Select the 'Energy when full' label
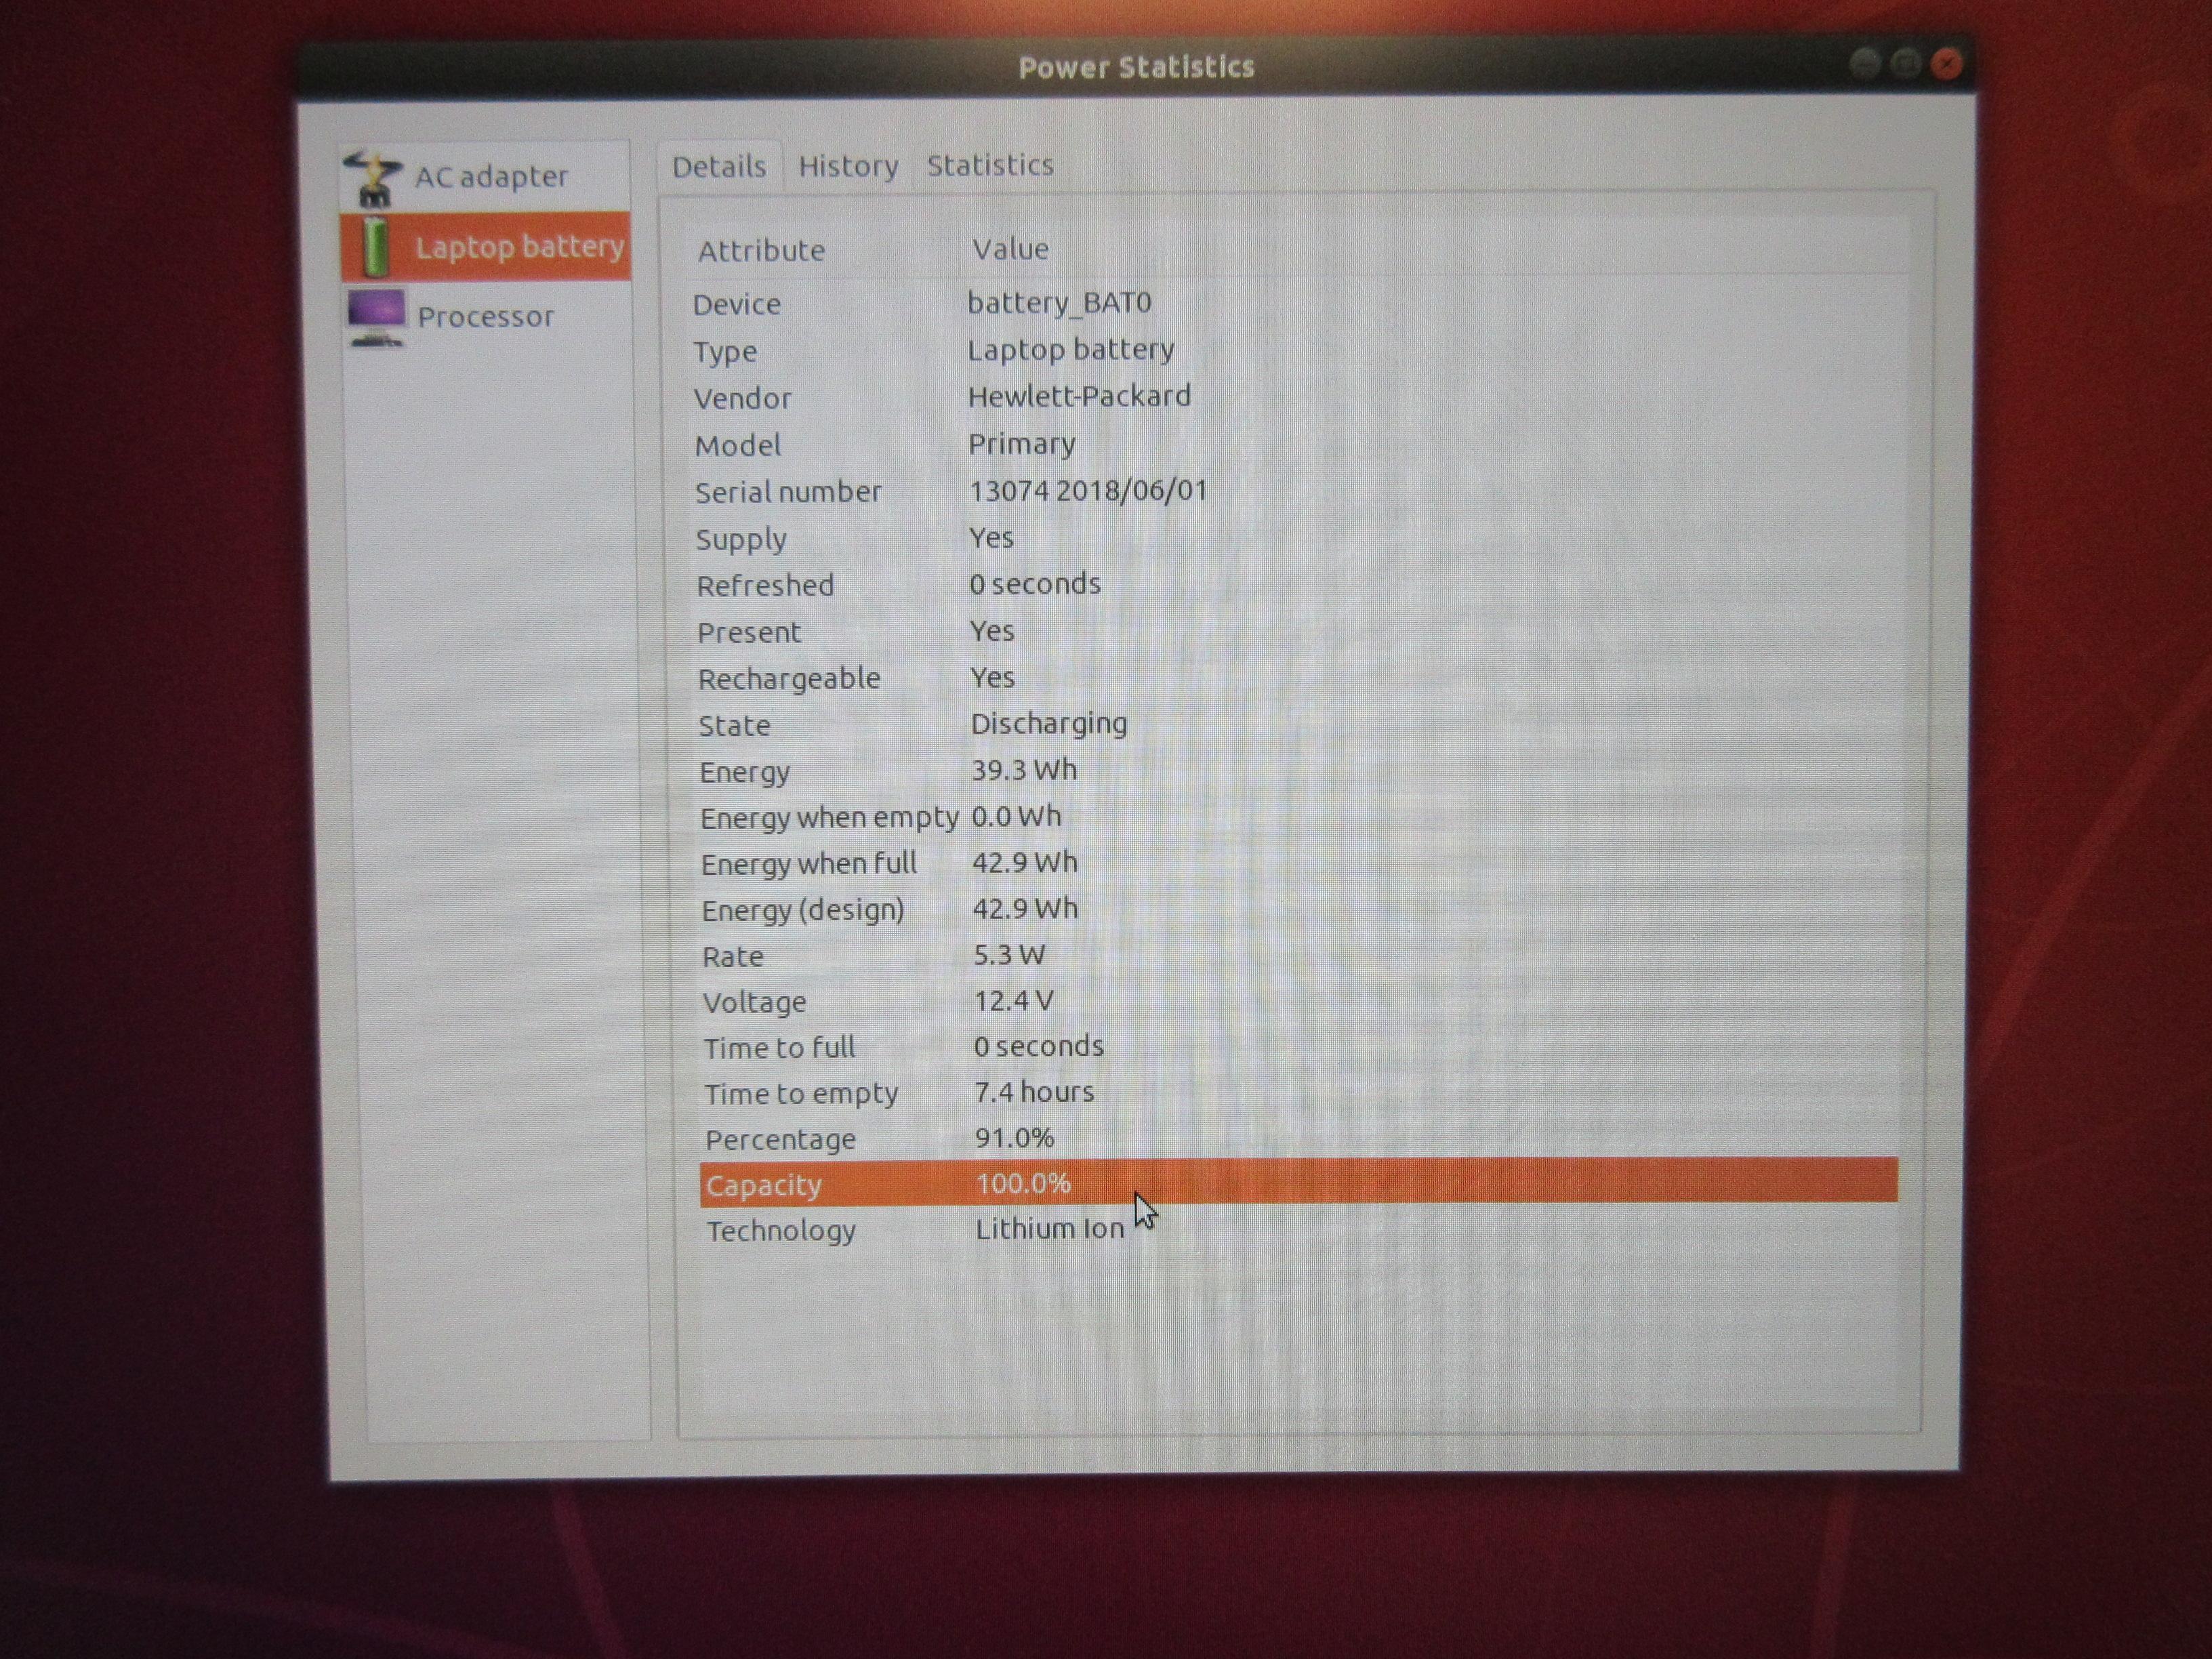Viewport: 2212px width, 1659px height. (x=808, y=864)
